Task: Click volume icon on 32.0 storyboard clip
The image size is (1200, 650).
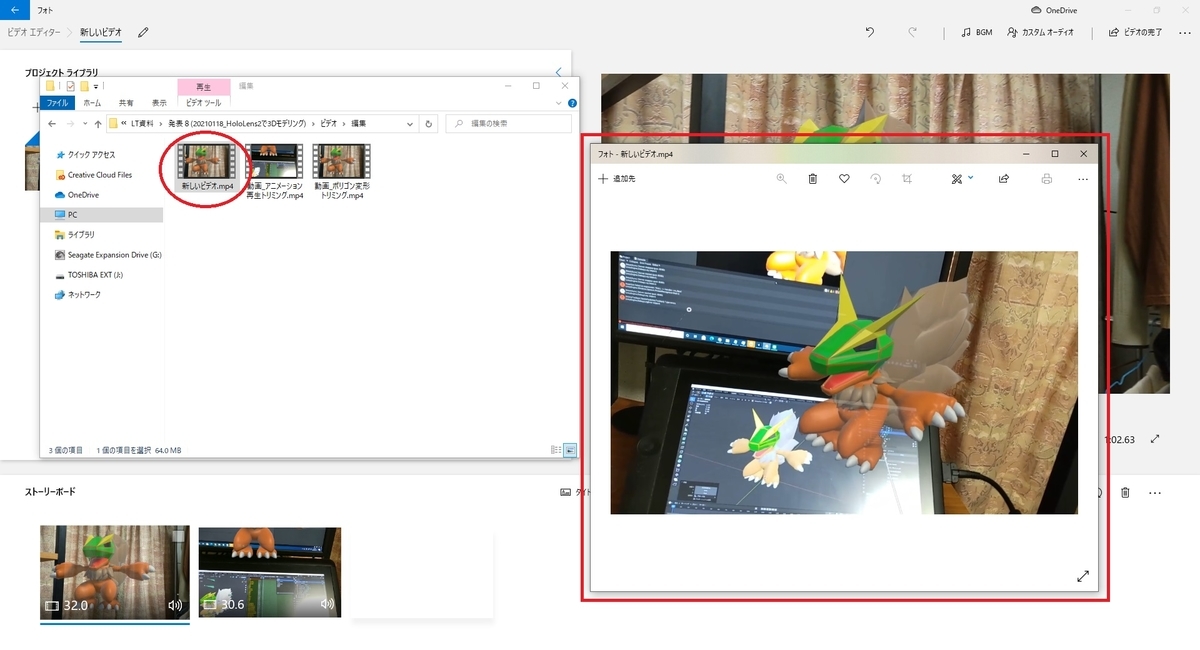Action: [x=176, y=605]
